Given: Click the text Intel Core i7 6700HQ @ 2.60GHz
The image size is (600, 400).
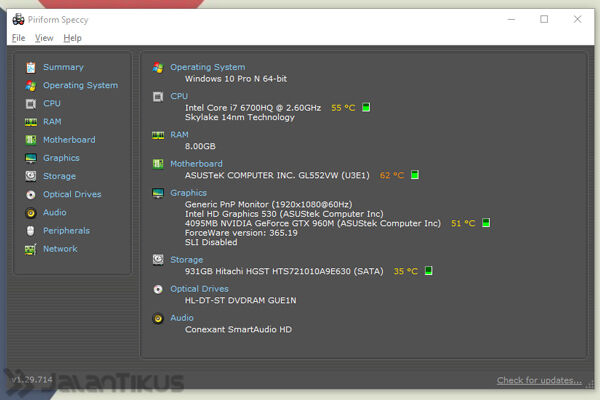Looking at the screenshot, I should 253,108.
